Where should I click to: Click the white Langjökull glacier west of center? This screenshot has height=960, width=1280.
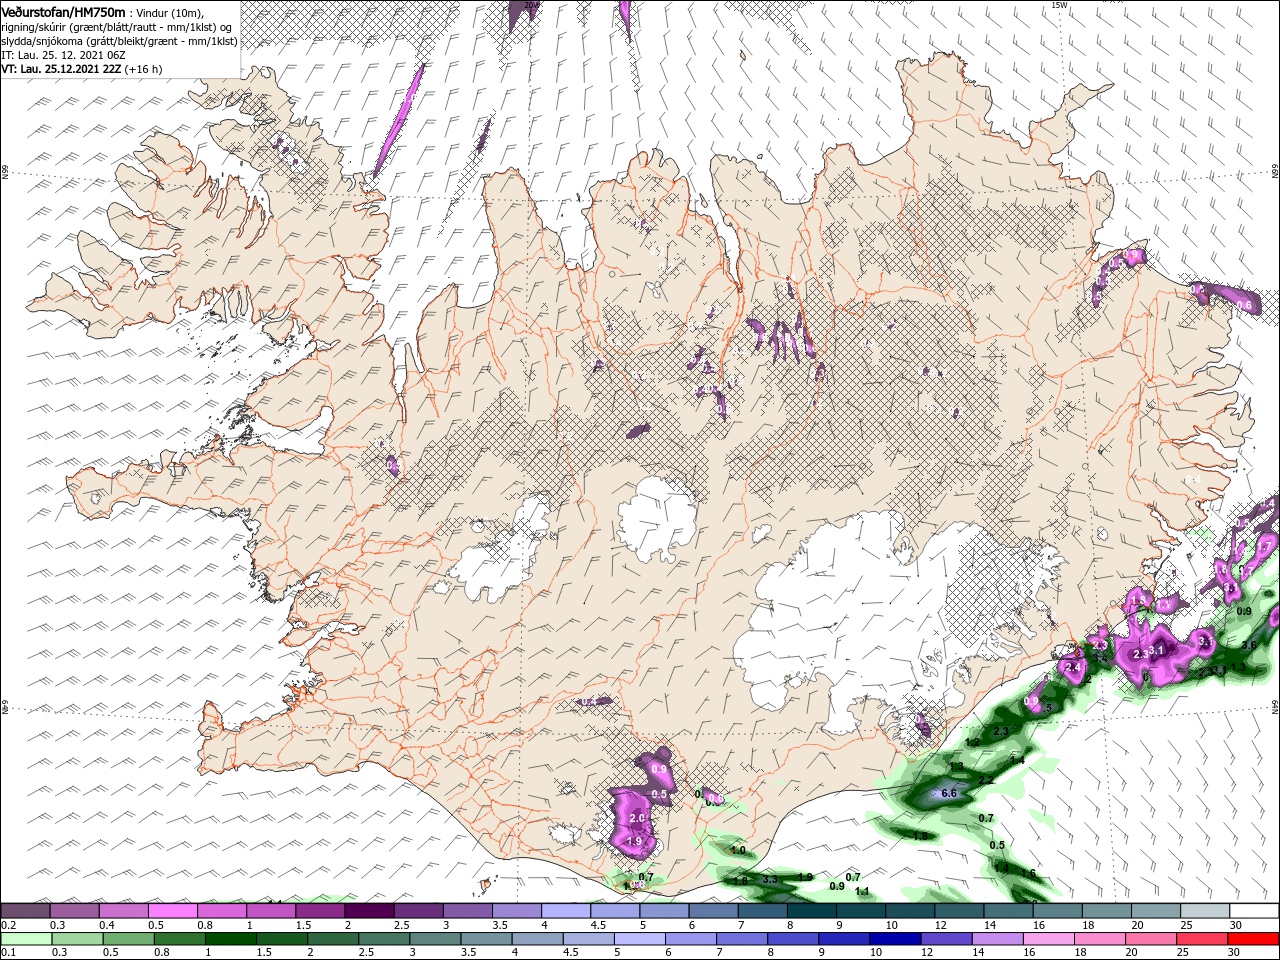(500, 553)
